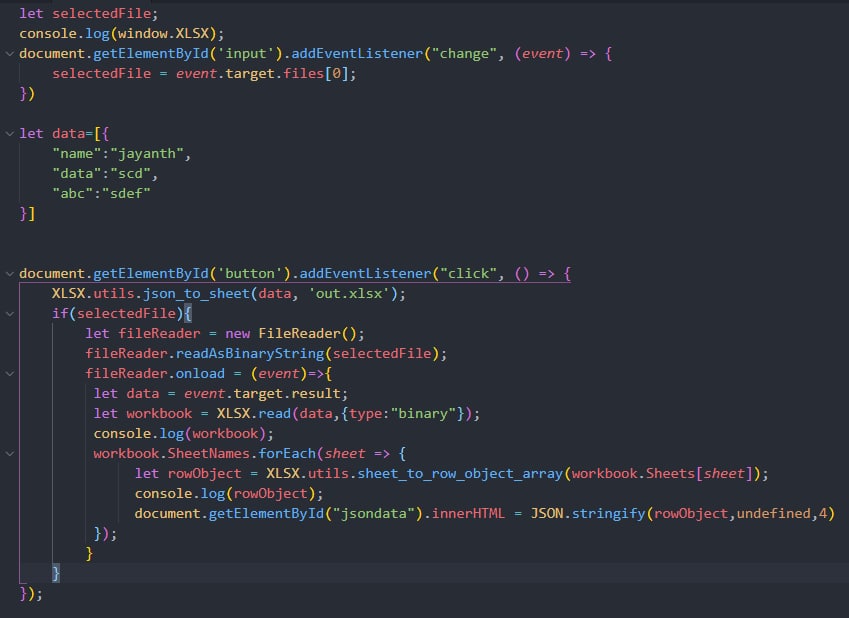The width and height of the screenshot is (849, 618).
Task: Click 'XLSX.read' call
Action: tap(253, 414)
